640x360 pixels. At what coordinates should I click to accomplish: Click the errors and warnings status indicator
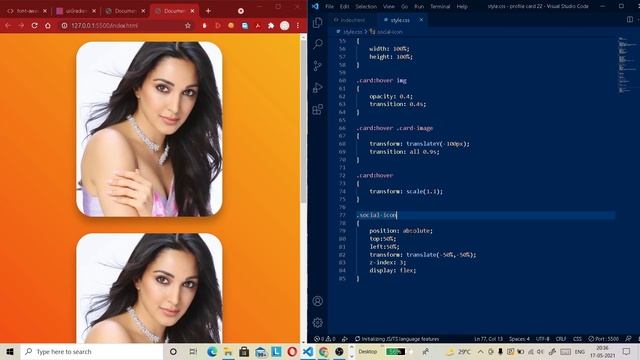click(325, 339)
